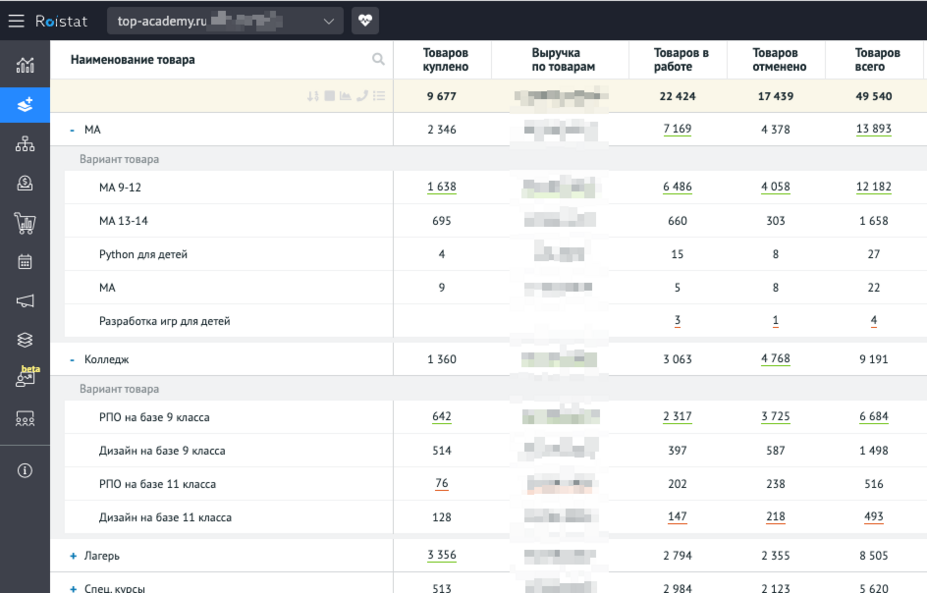Open the hamburger main menu

[17, 21]
